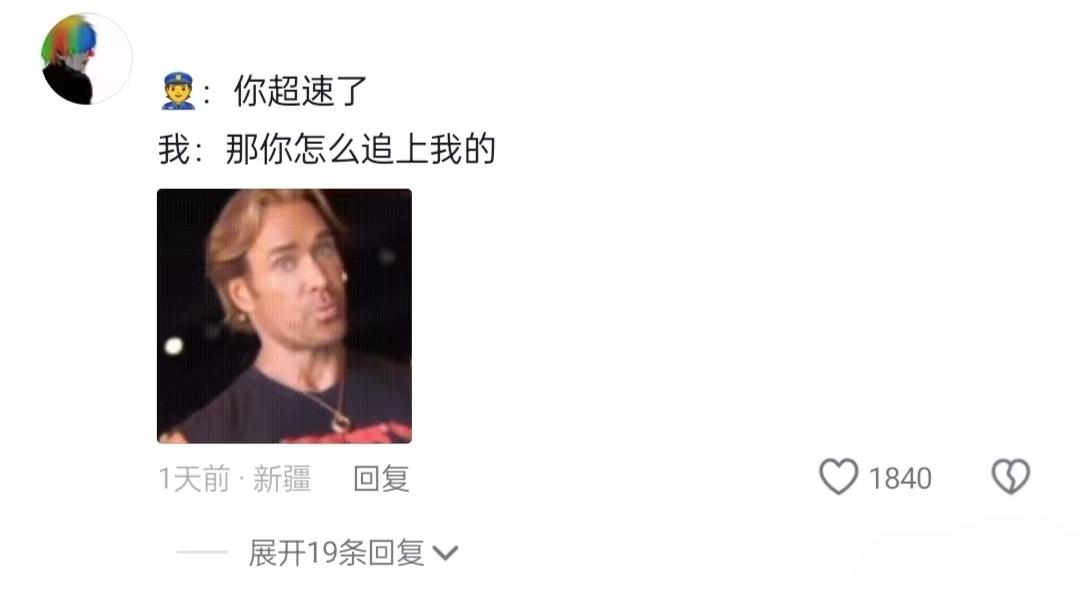The width and height of the screenshot is (1080, 592).
Task: Click the police officer emoji in the comment
Action: [178, 91]
